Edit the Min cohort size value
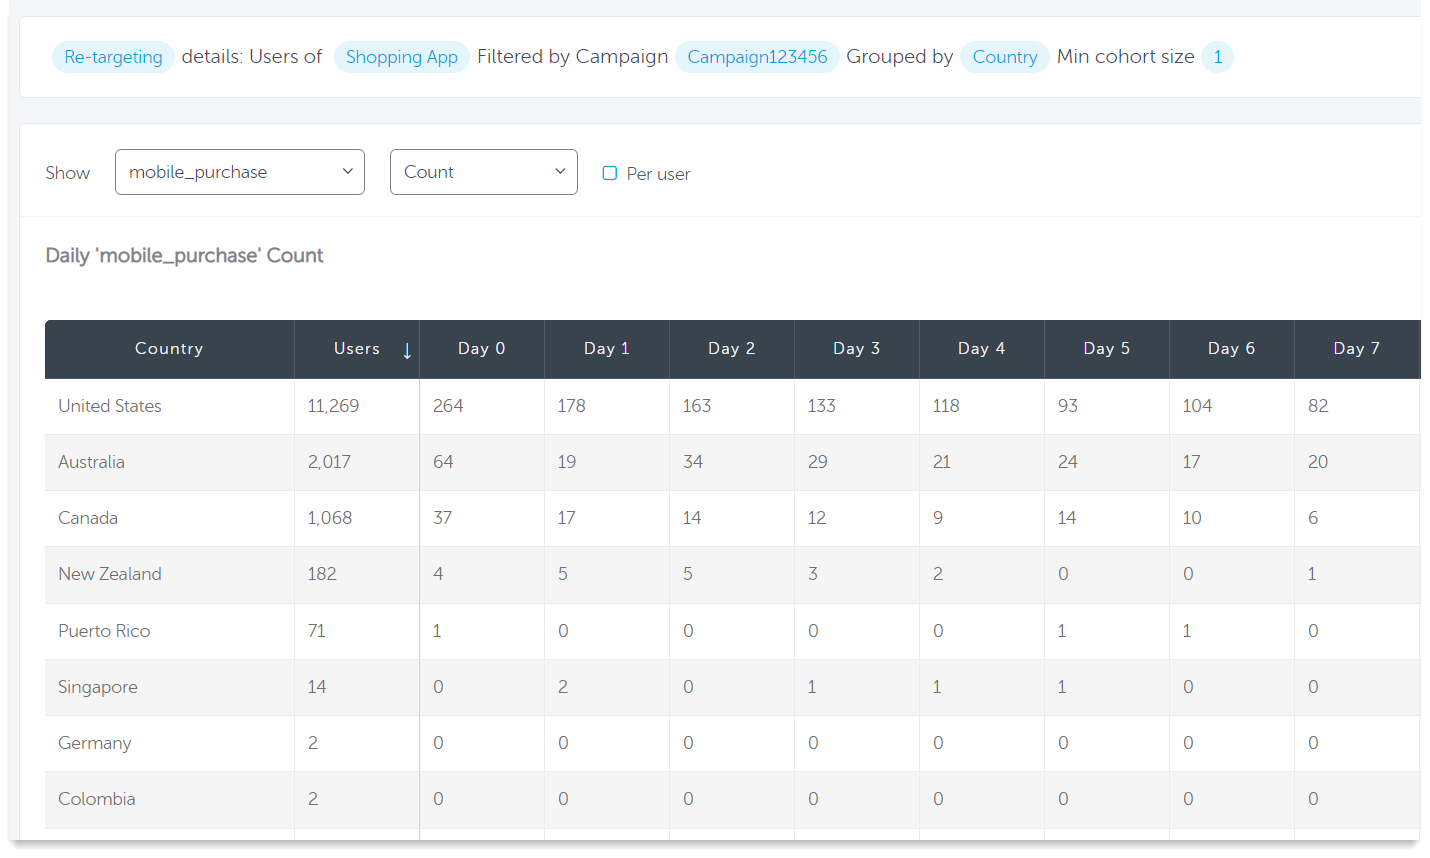Image resolution: width=1430 pixels, height=858 pixels. 1217,57
